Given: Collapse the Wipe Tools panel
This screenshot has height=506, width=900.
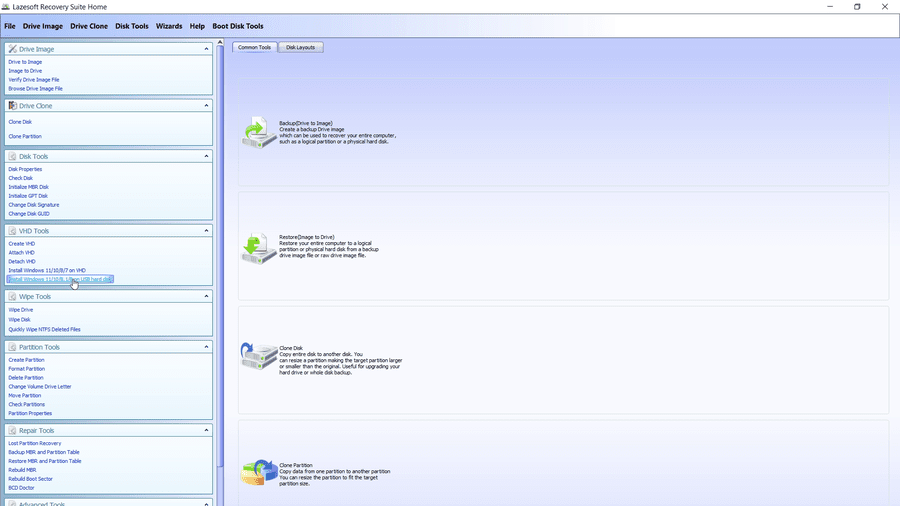Looking at the screenshot, I should (207, 297).
